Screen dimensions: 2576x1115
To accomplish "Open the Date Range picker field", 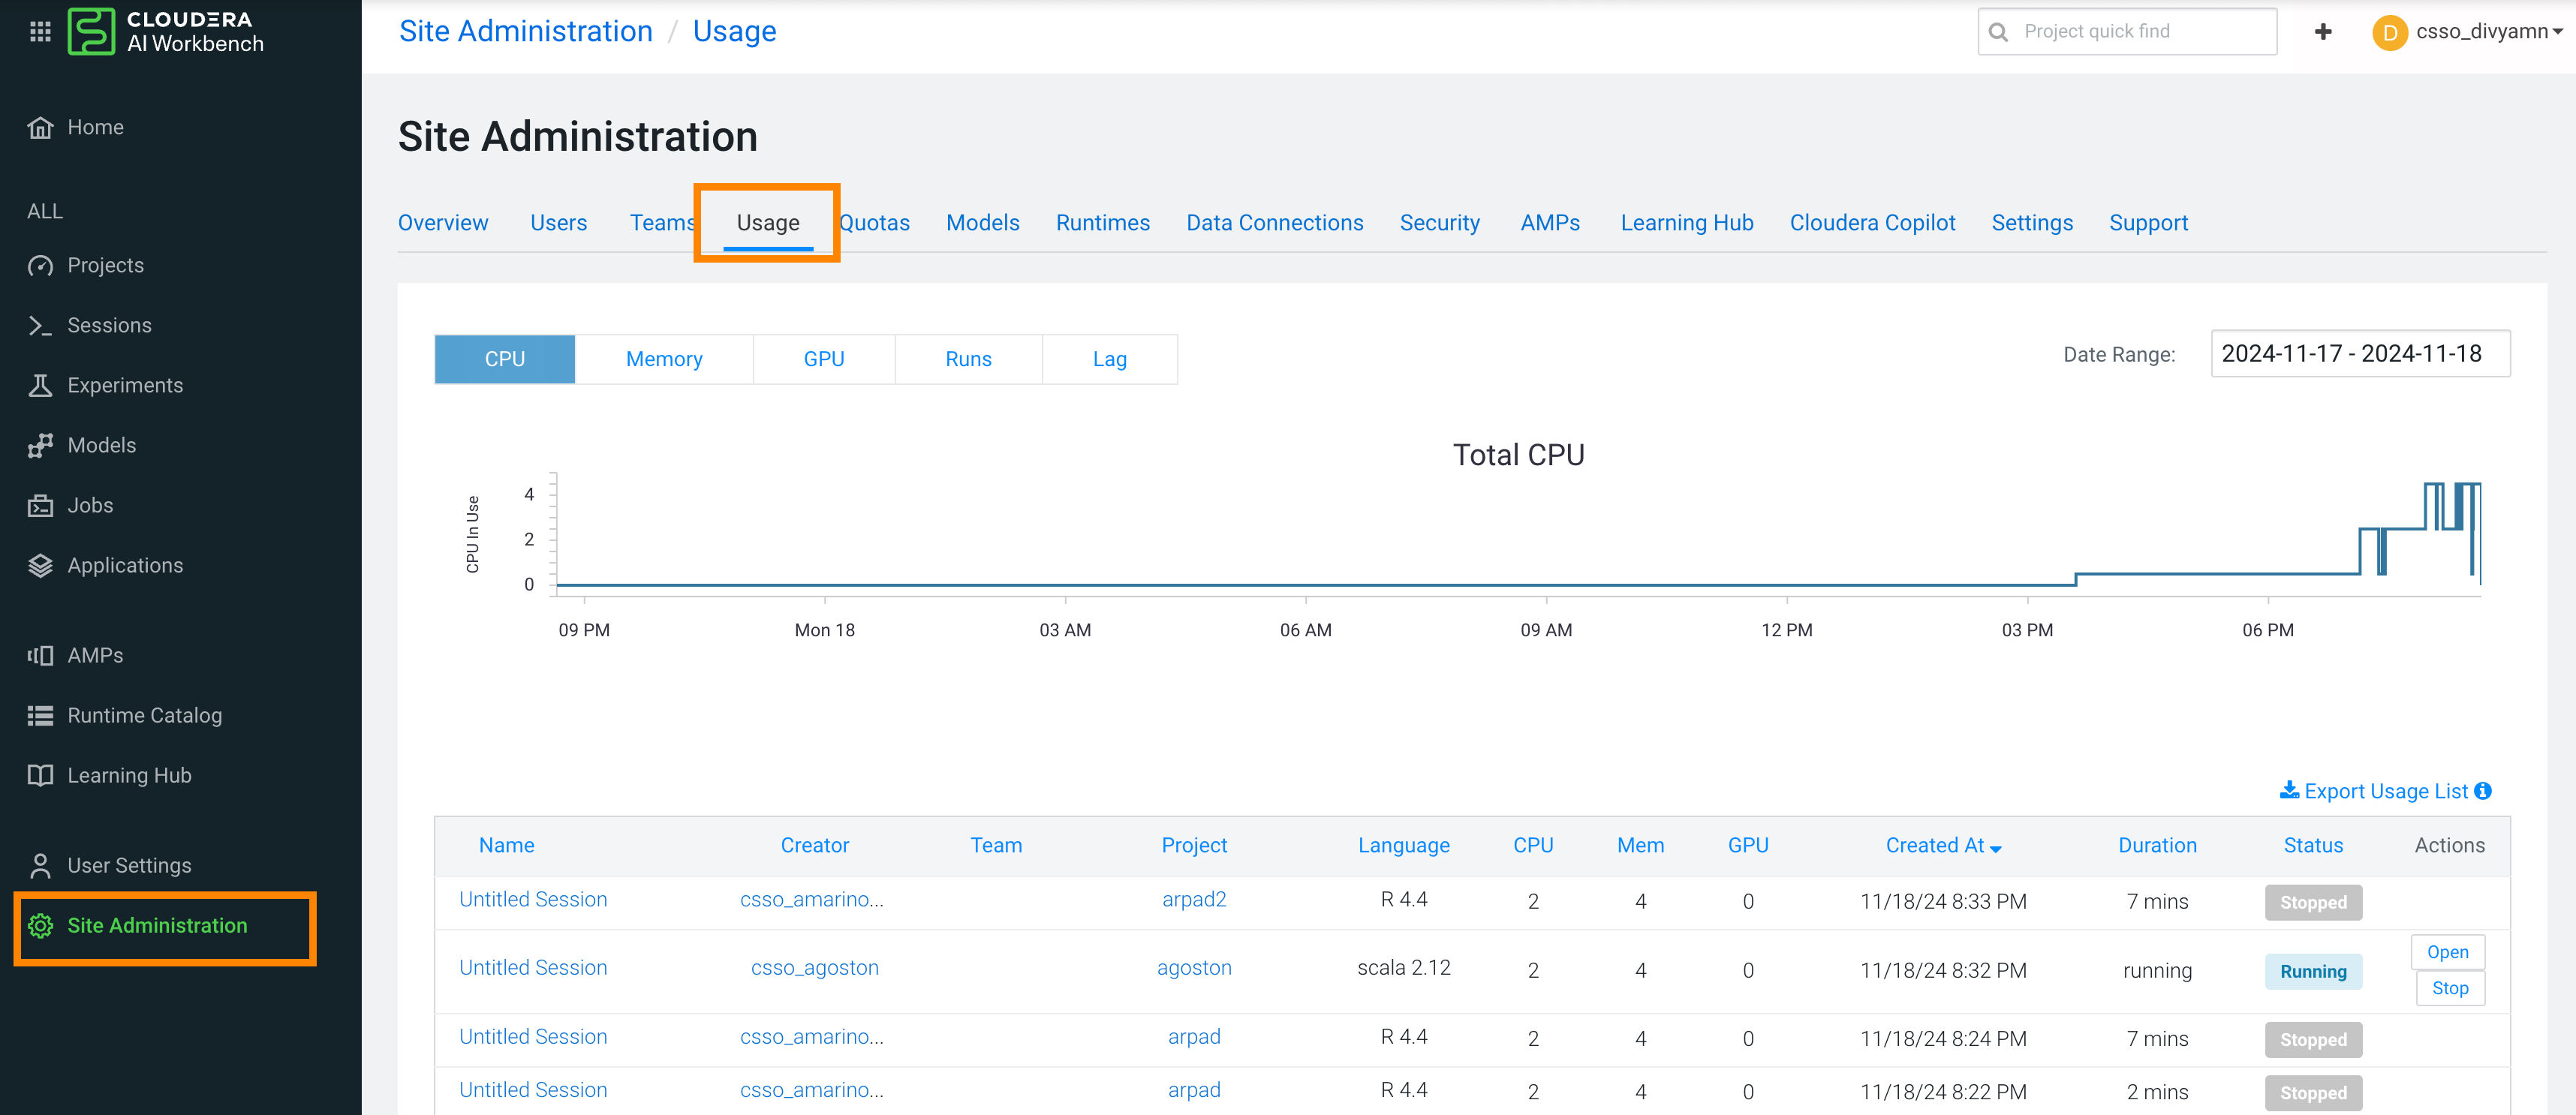I will (2359, 354).
